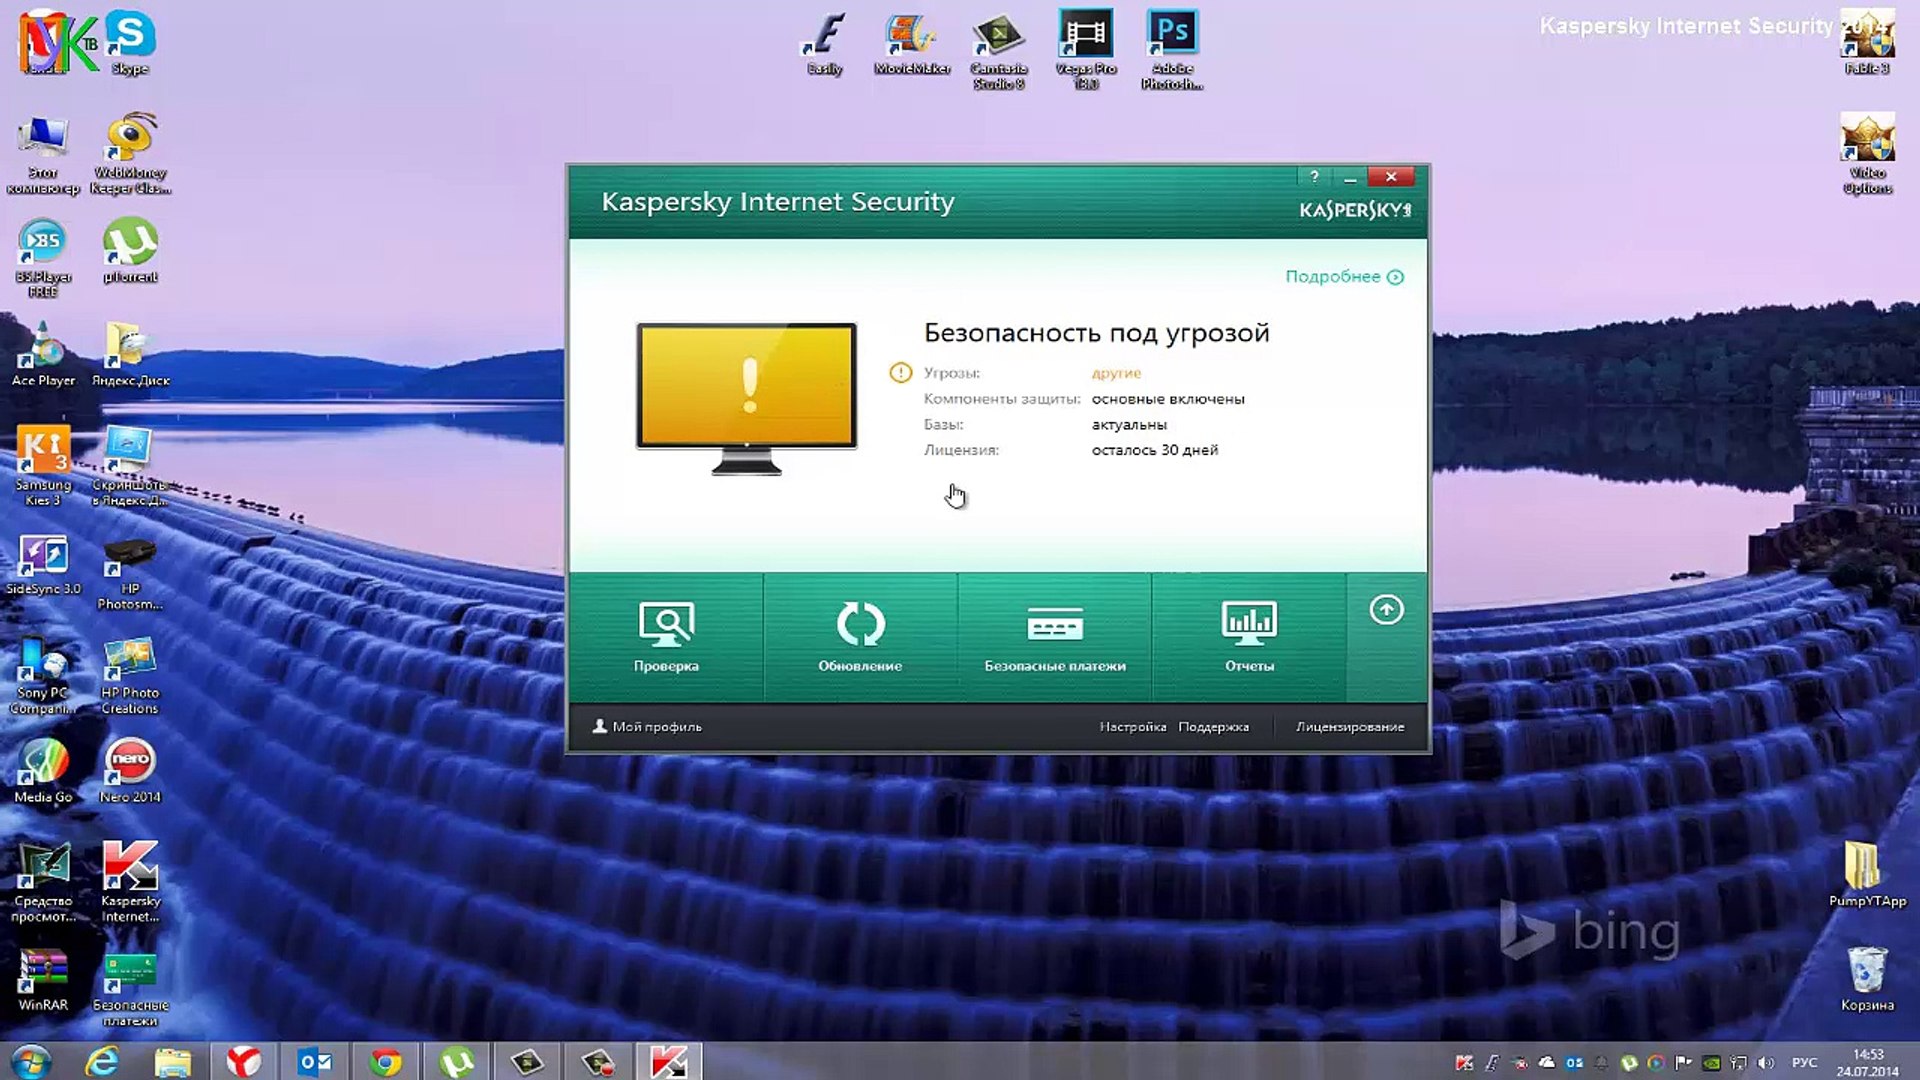Launch Internet Explorer from taskbar
This screenshot has width=1920, height=1080.
point(102,1061)
